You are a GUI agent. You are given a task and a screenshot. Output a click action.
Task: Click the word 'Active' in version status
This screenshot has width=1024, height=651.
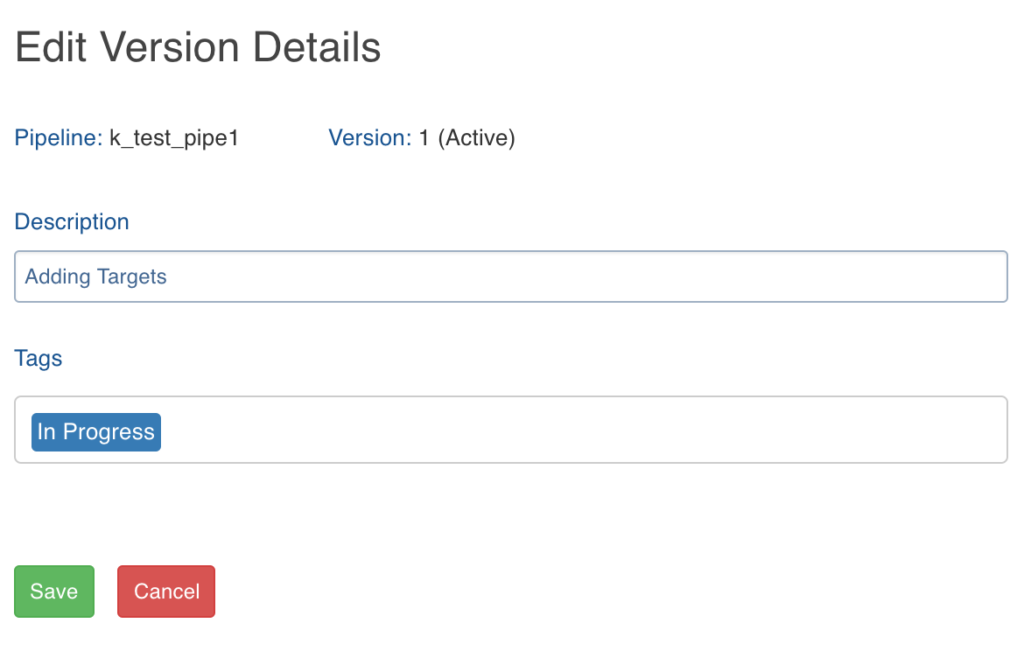477,139
